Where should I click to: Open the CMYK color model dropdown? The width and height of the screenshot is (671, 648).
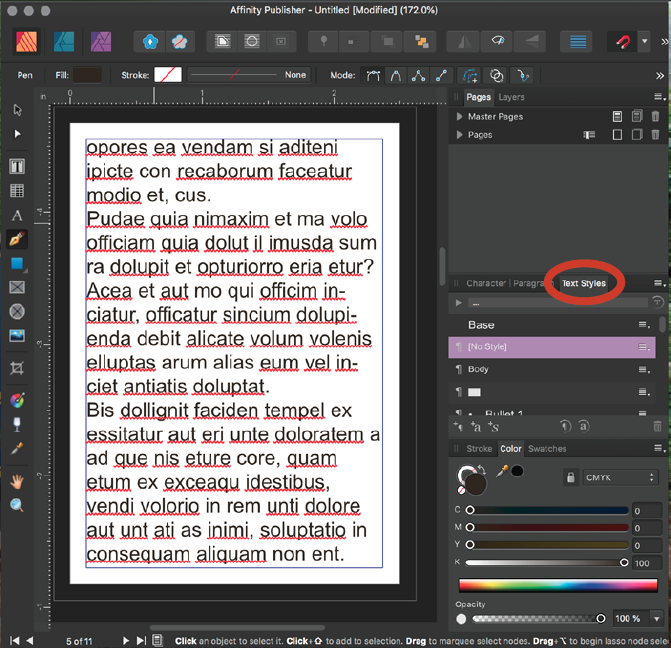[x=620, y=478]
